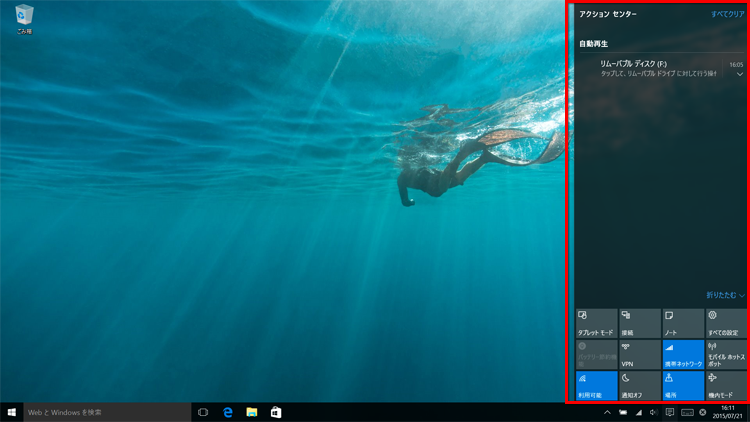This screenshot has width=750, height=422.
Task: Collapse quick actions with 折りたたむ
Action: pos(725,295)
